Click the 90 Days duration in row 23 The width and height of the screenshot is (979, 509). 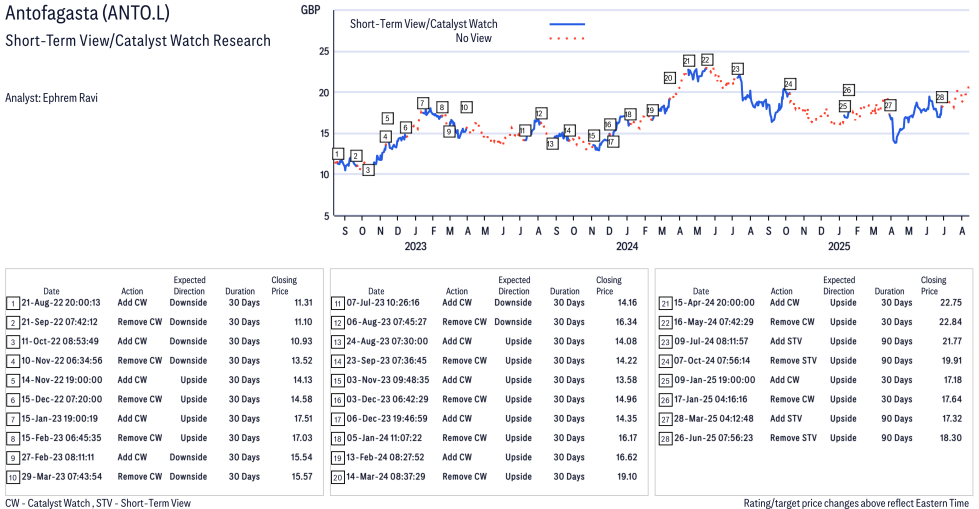pos(897,341)
